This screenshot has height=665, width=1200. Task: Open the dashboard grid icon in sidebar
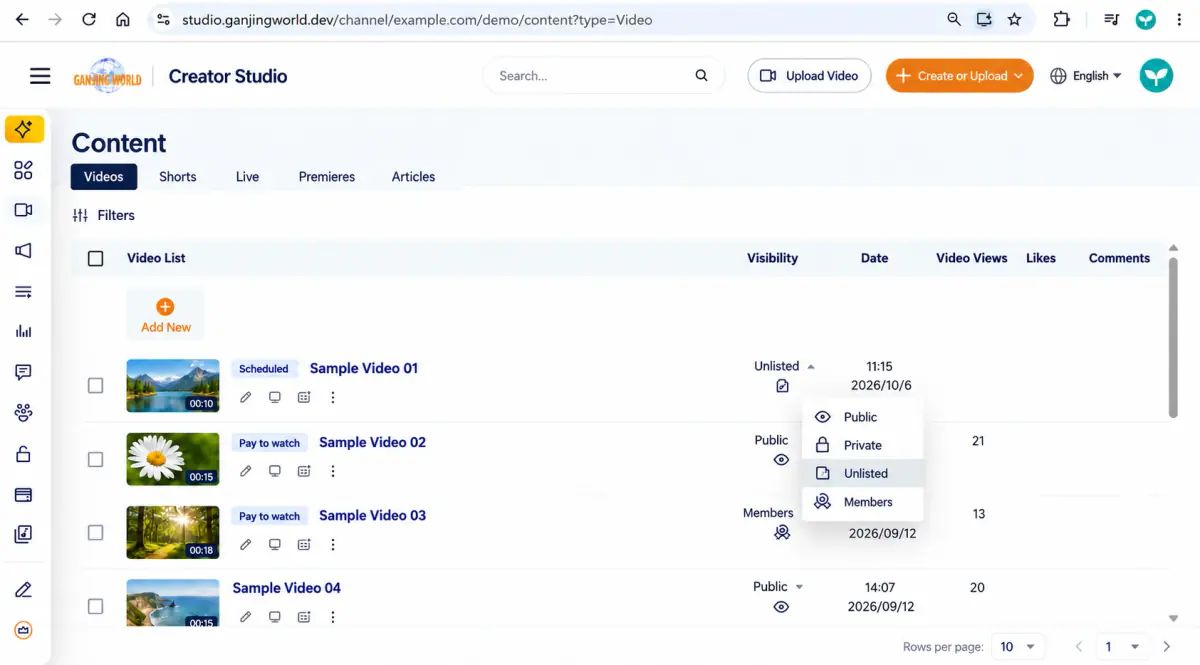click(x=24, y=170)
